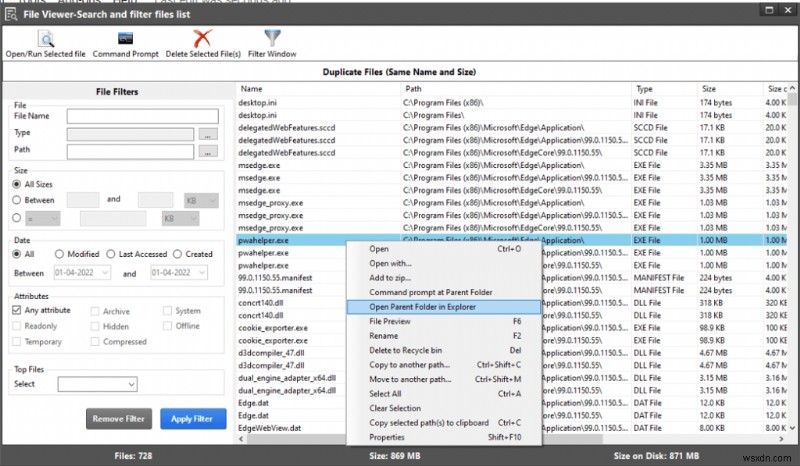Screen dimensions: 800x466
Task: Sort by the Path column header
Action: 515,89
